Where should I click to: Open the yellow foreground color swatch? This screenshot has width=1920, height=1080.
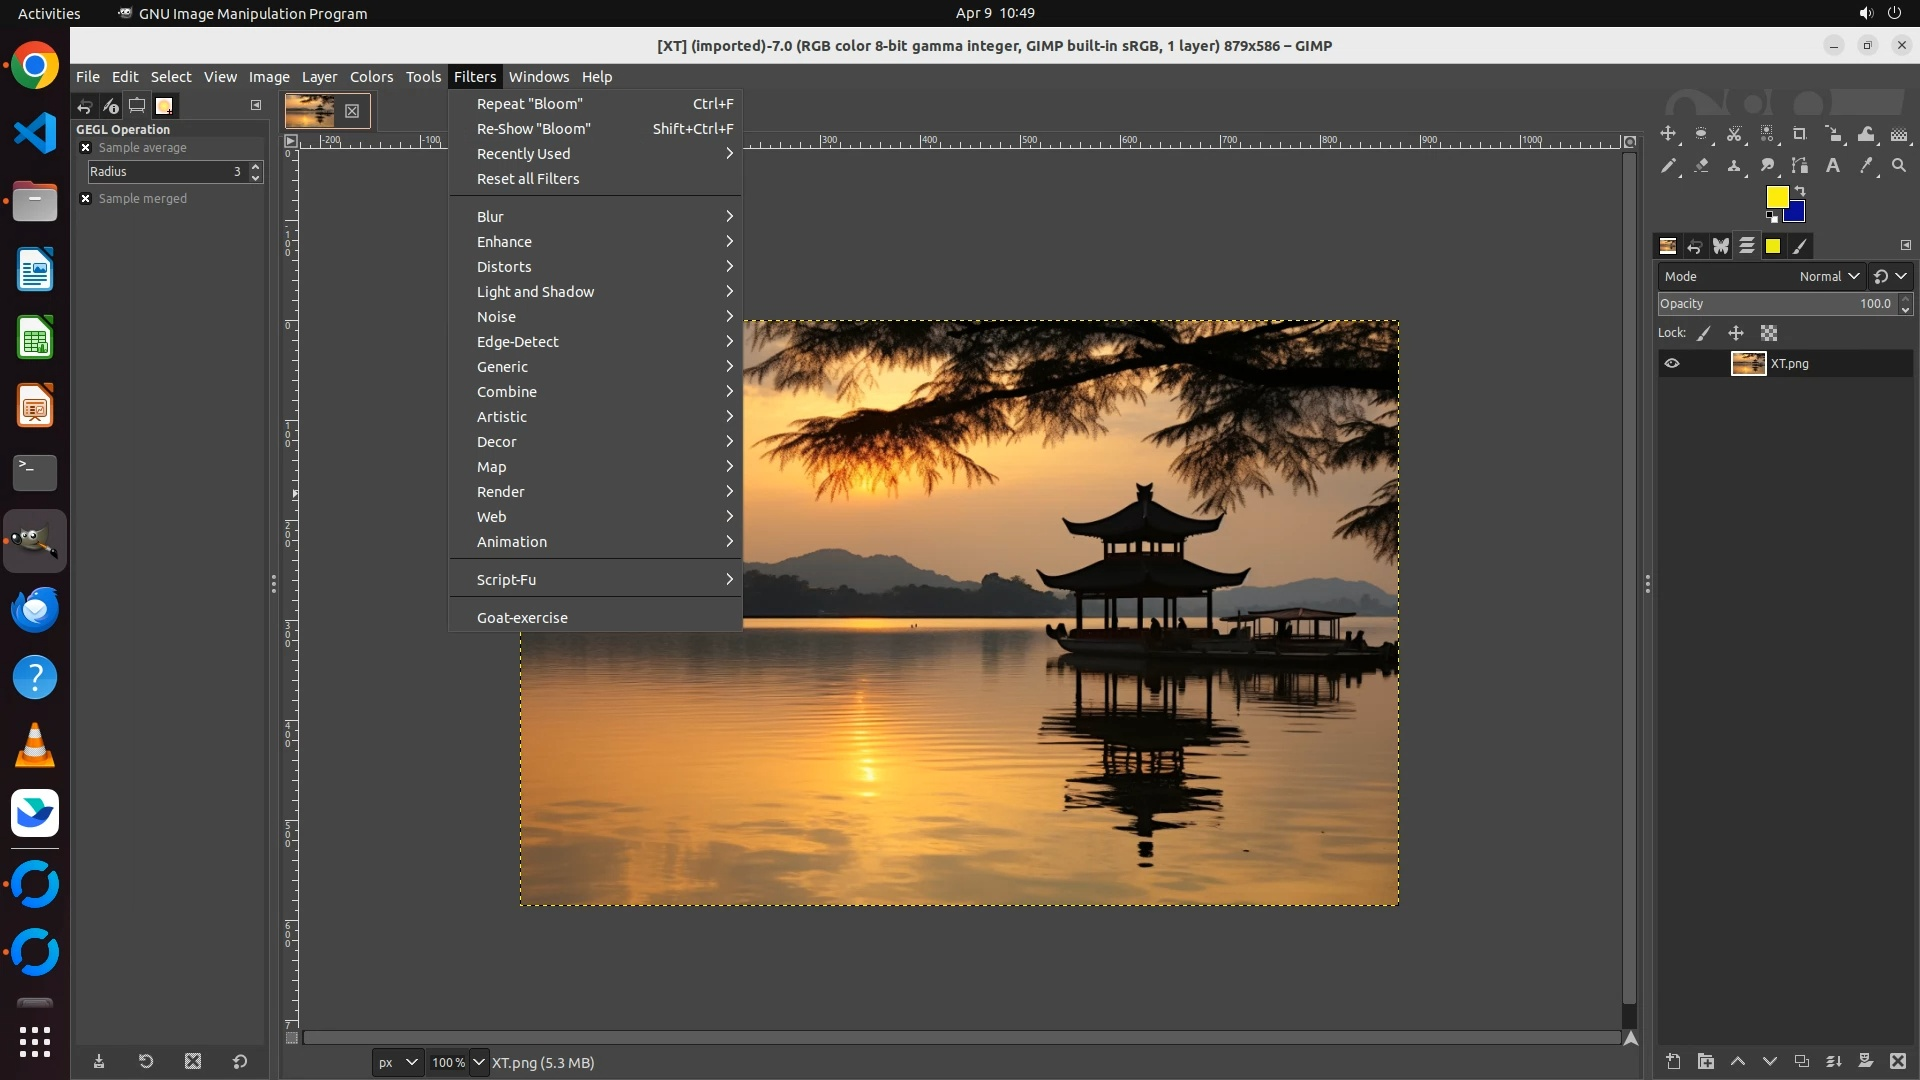1776,196
